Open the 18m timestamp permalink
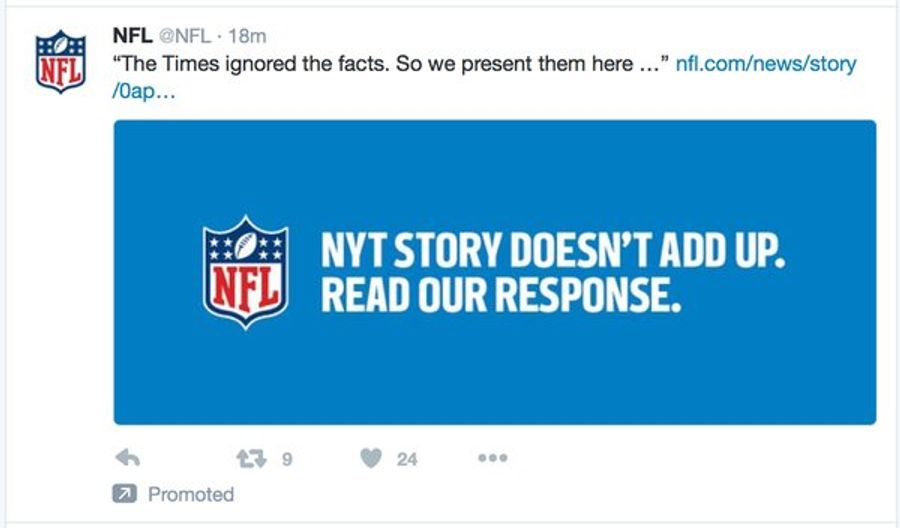 coord(247,36)
